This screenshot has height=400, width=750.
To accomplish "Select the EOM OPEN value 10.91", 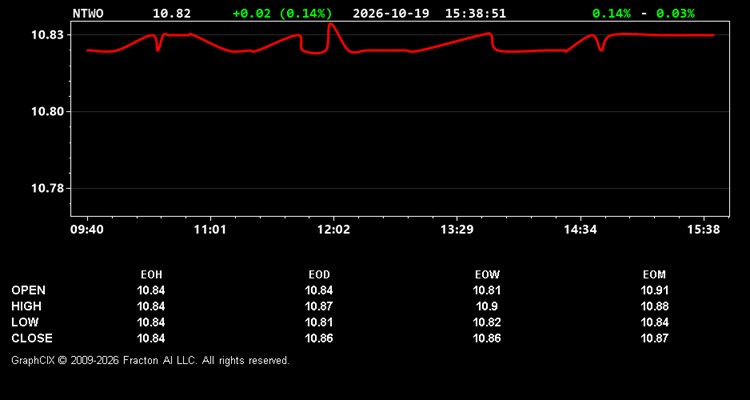I will (654, 290).
